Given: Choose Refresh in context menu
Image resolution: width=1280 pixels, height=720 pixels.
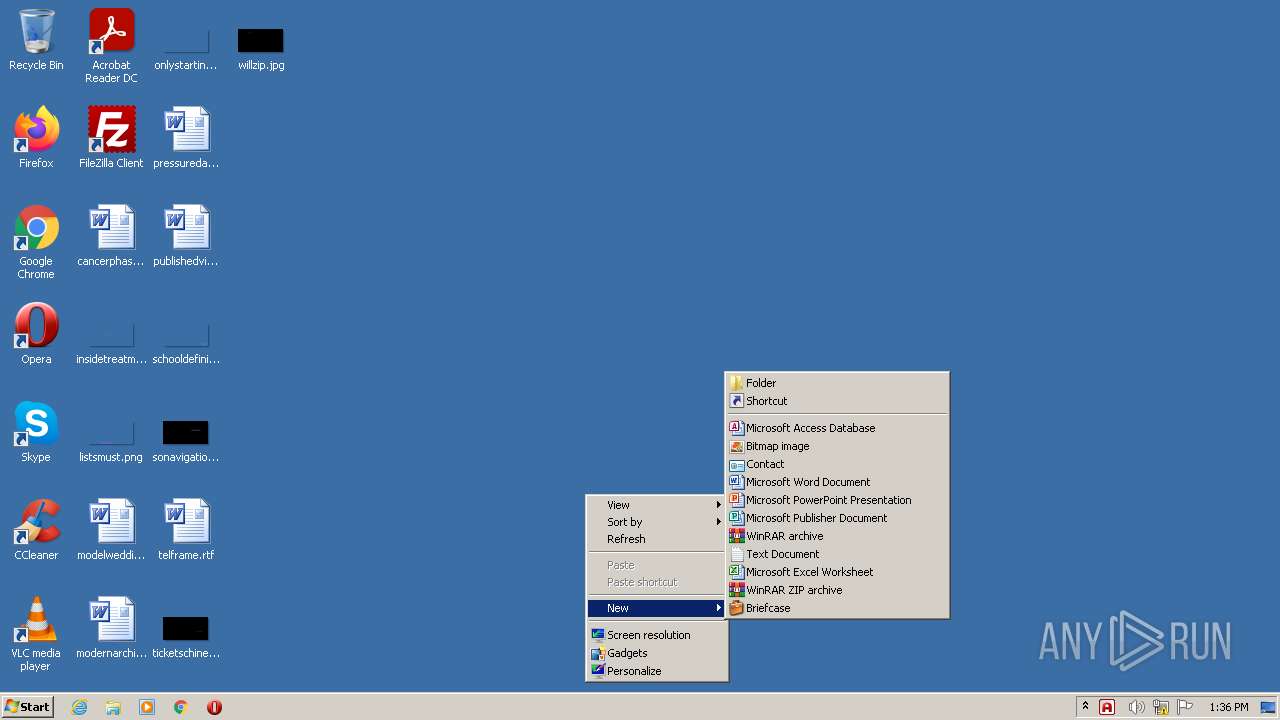Looking at the screenshot, I should click(x=656, y=539).
